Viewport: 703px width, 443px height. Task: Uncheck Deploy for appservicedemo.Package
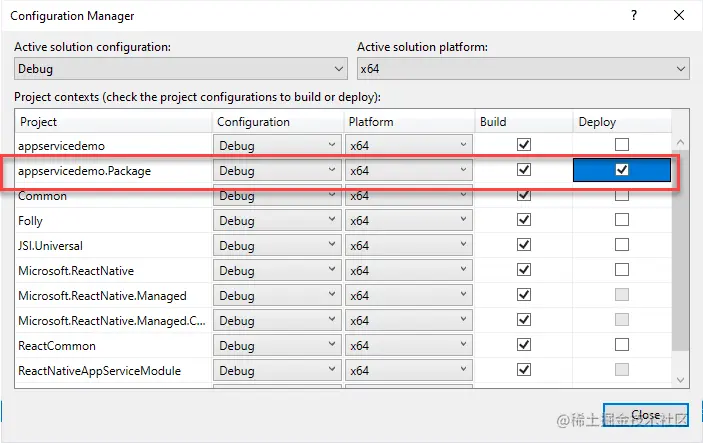622,170
